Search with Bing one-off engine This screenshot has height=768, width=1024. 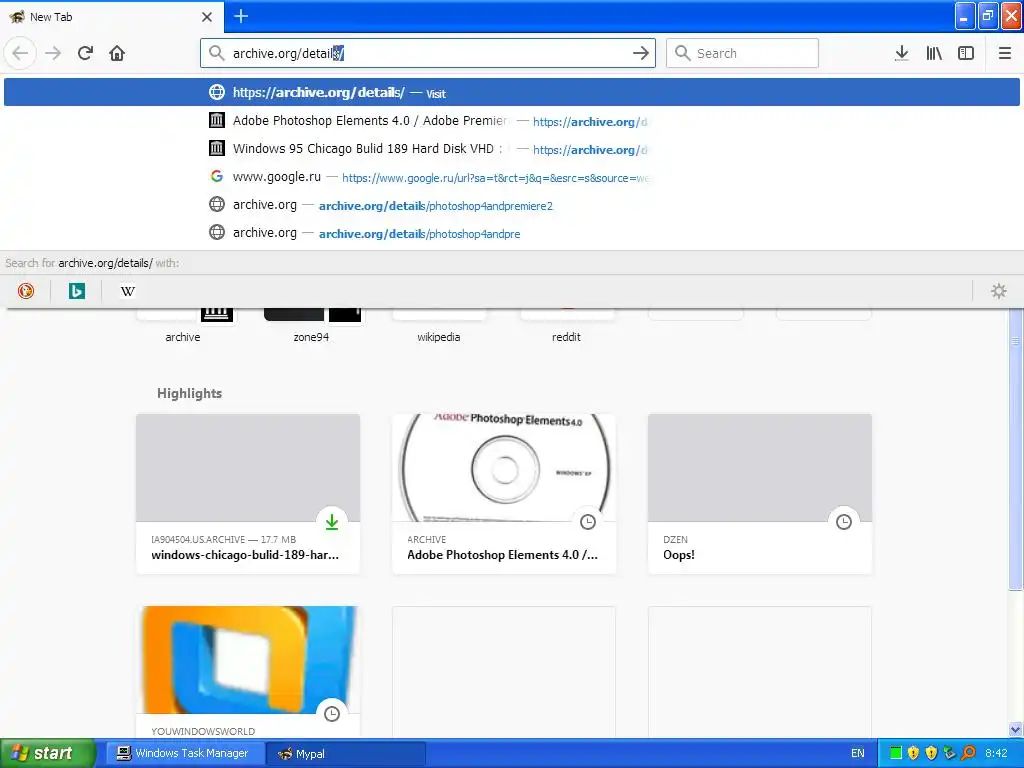[76, 291]
